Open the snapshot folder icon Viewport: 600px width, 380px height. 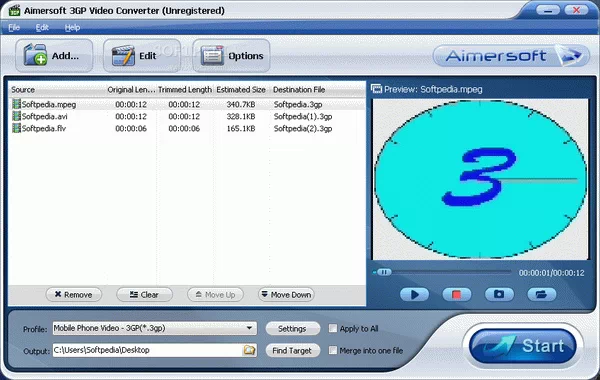click(x=541, y=294)
